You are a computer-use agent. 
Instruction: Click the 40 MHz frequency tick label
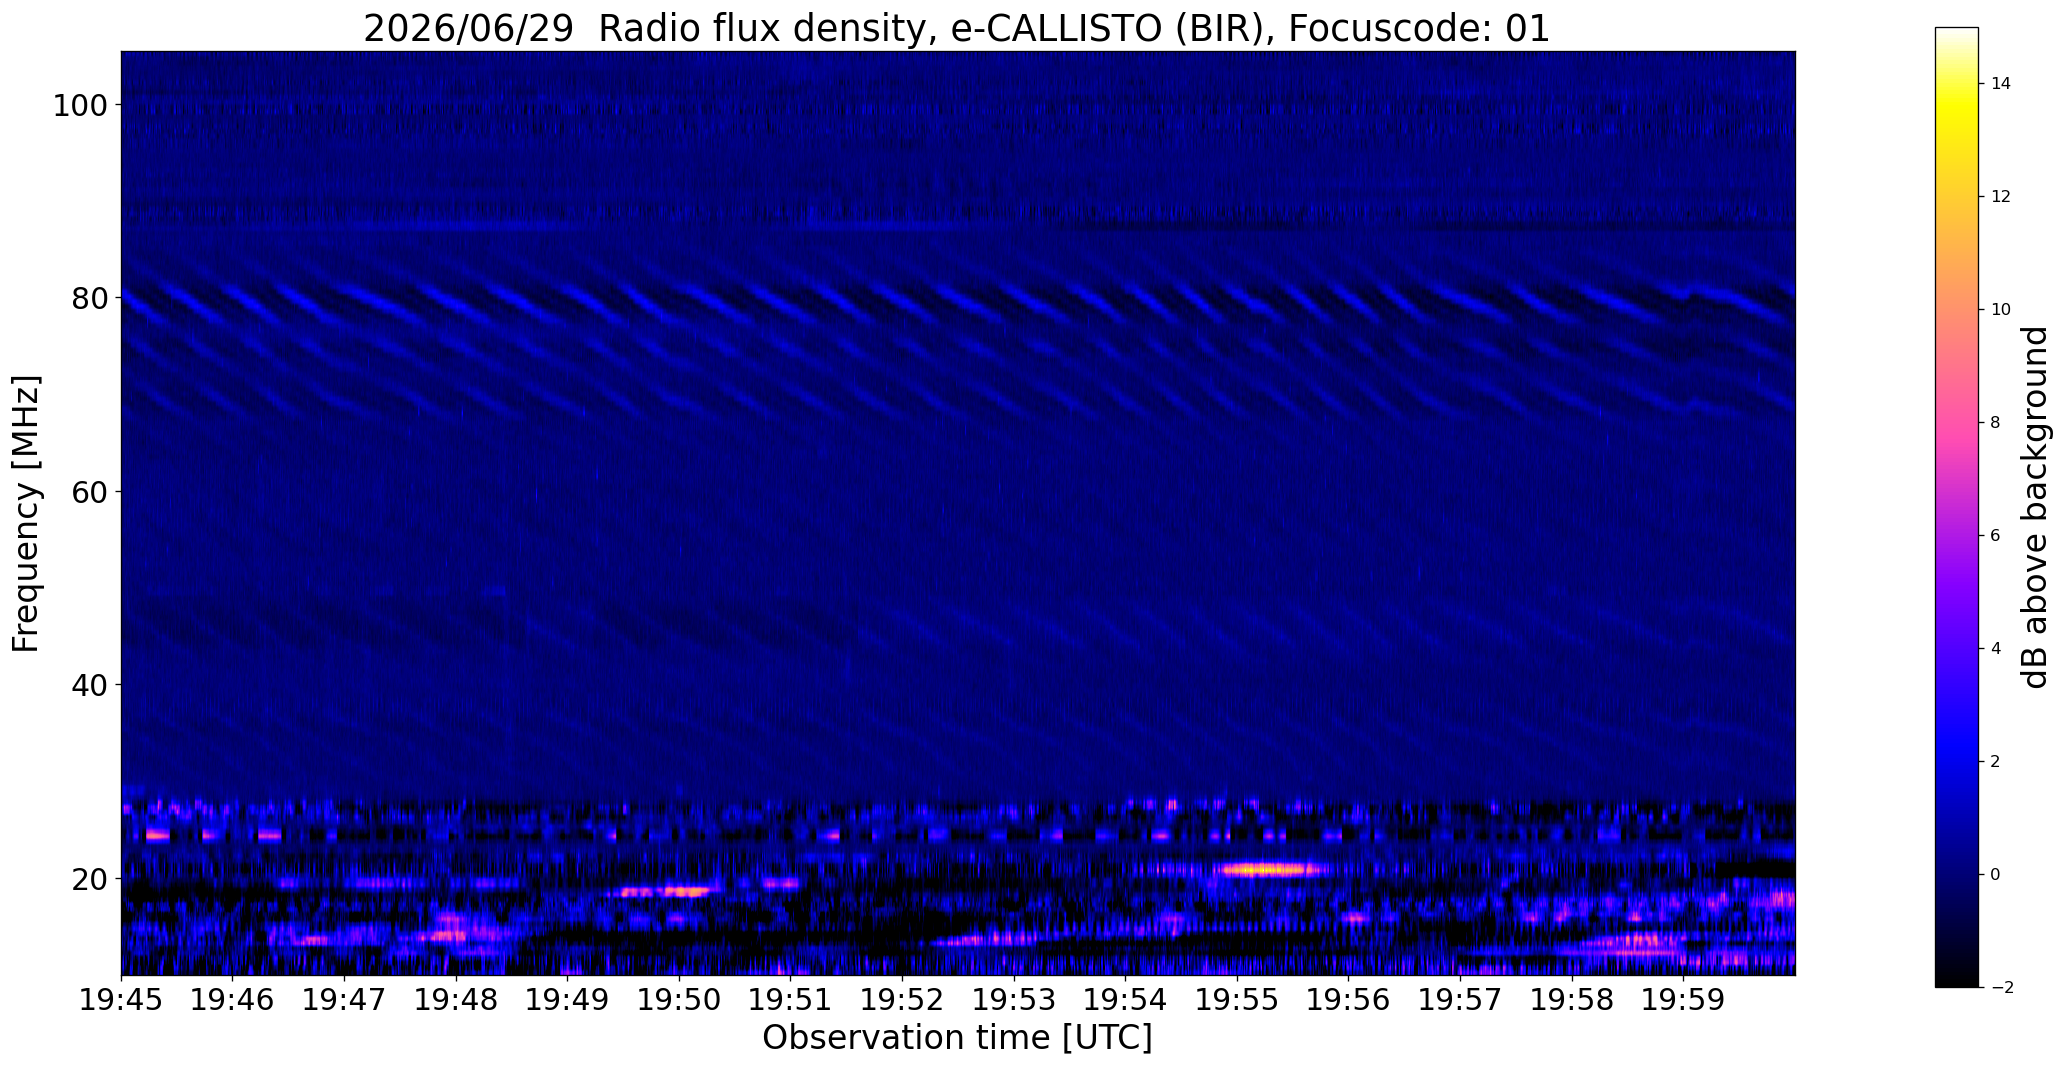(88, 685)
